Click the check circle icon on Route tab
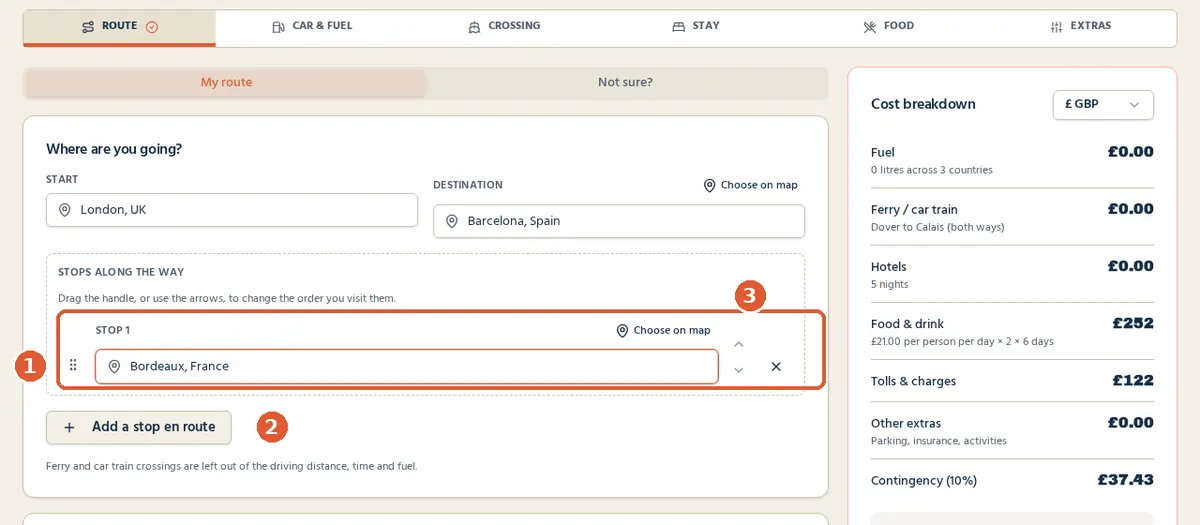Viewport: 1200px width, 525px height. click(x=152, y=27)
